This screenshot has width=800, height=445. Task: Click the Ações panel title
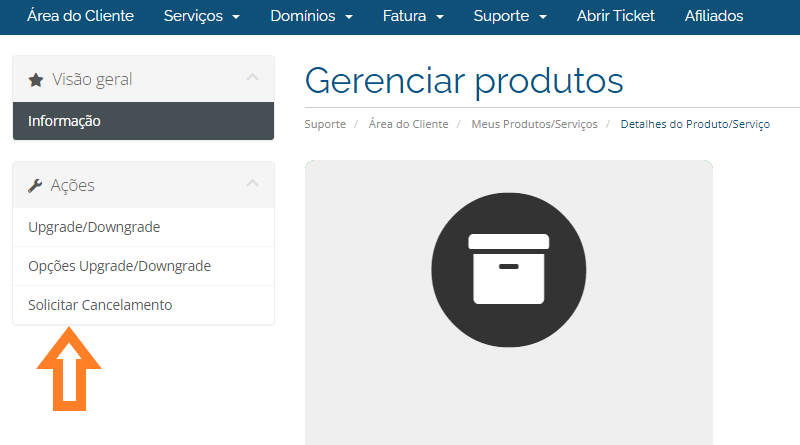coord(72,185)
